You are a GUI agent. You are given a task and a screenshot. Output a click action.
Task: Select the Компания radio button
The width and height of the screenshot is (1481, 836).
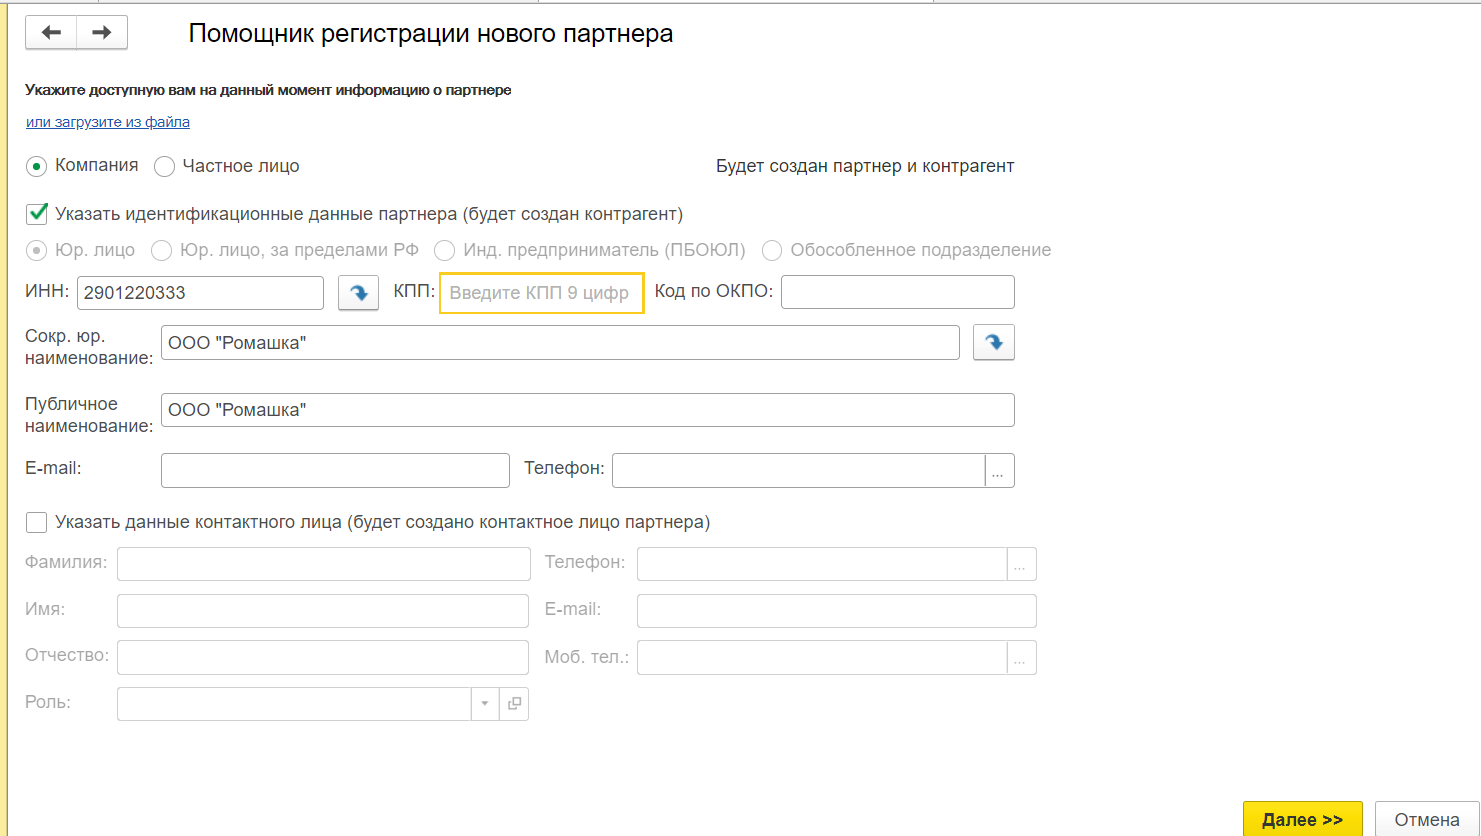point(37,167)
